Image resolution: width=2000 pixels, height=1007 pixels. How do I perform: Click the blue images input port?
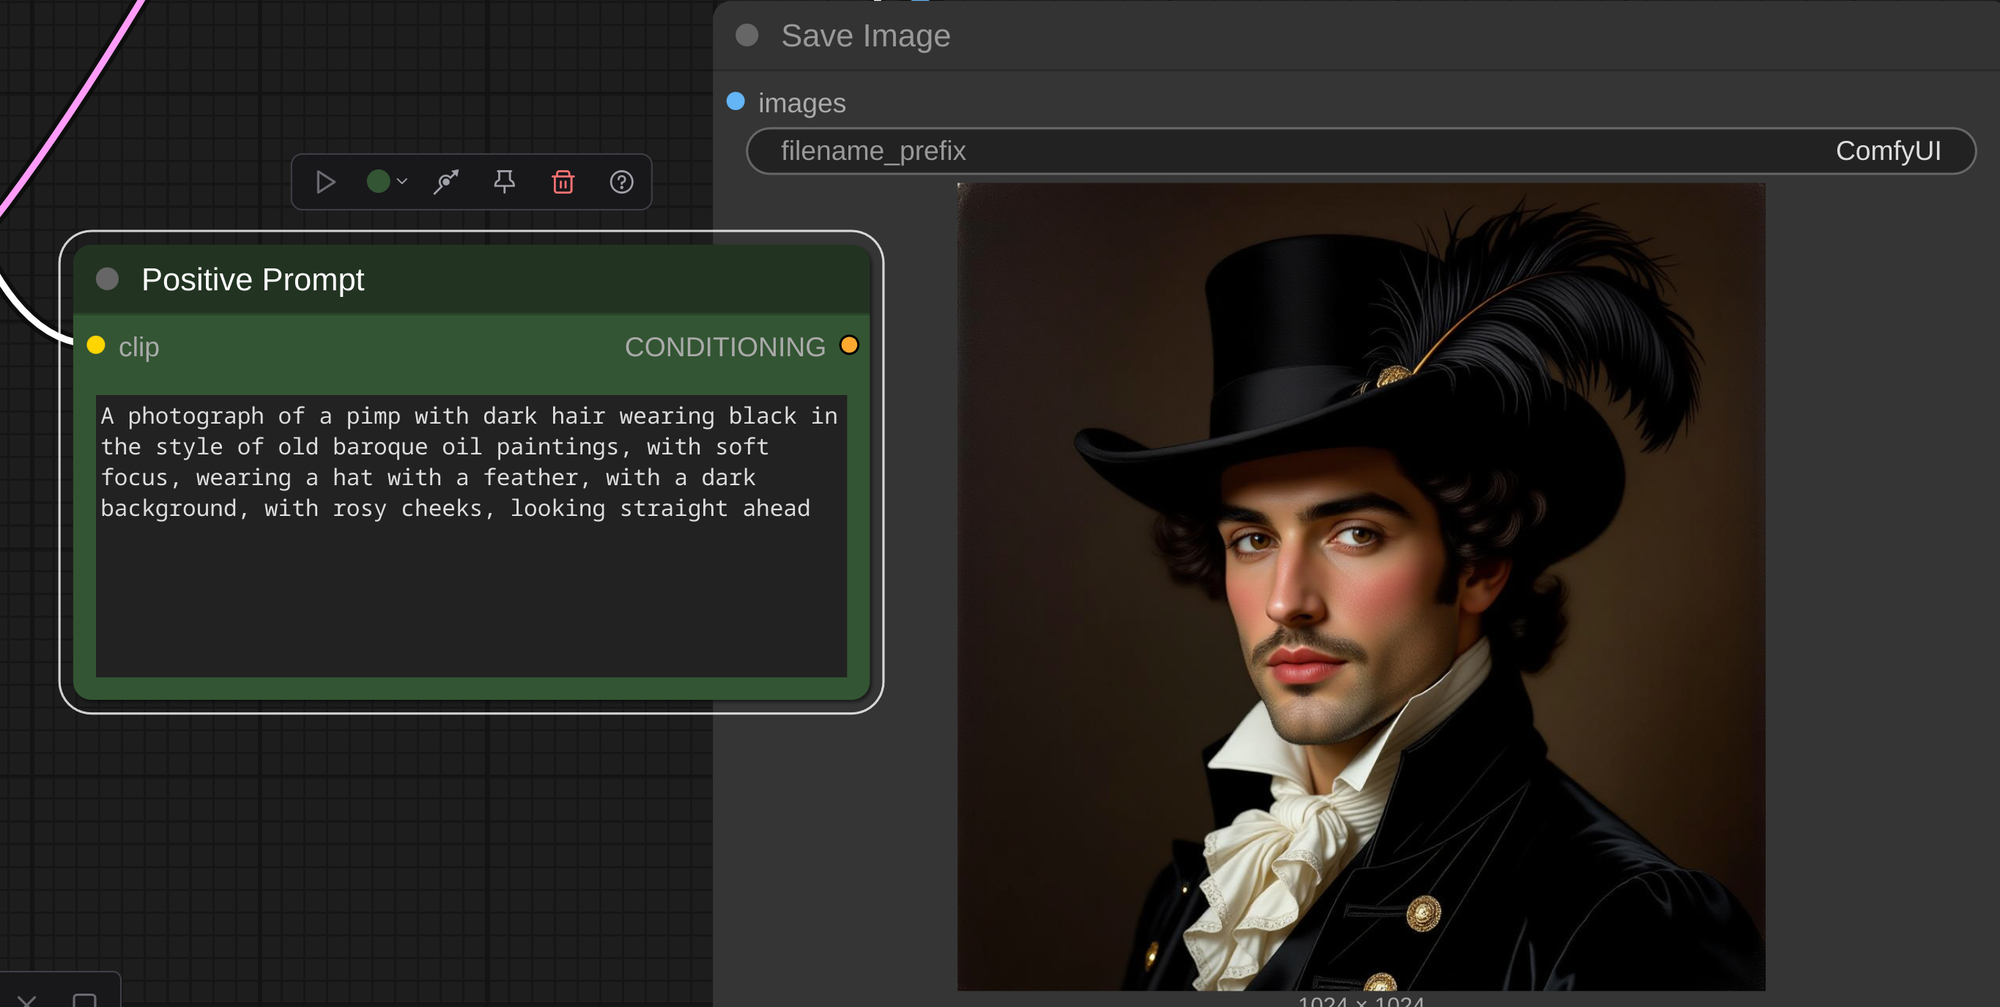point(736,102)
